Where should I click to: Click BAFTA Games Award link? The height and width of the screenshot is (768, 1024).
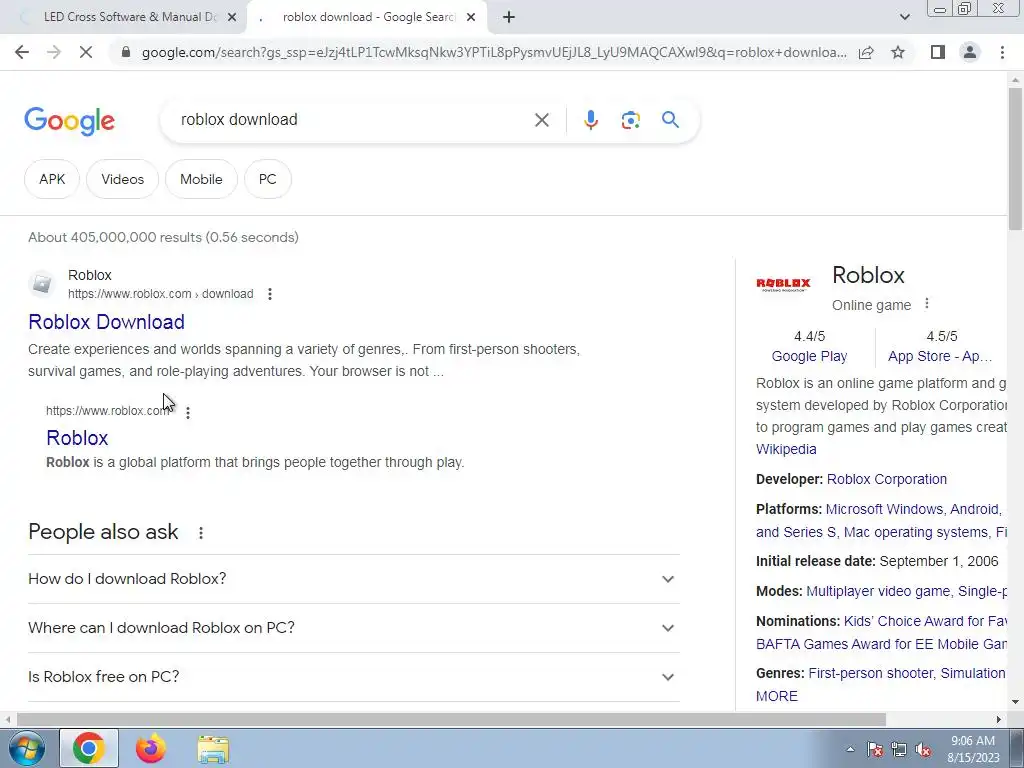(881, 644)
